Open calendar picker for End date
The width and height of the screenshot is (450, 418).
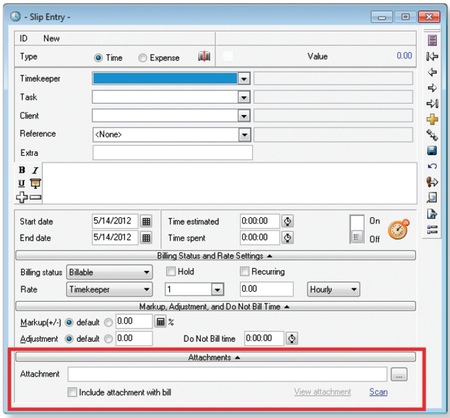146,238
